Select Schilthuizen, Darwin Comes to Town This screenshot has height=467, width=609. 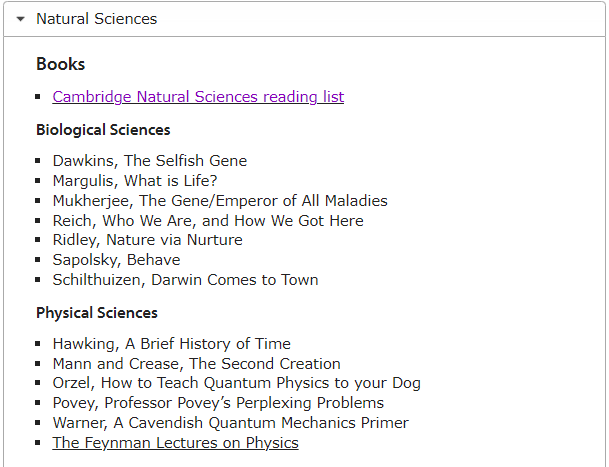pos(185,280)
